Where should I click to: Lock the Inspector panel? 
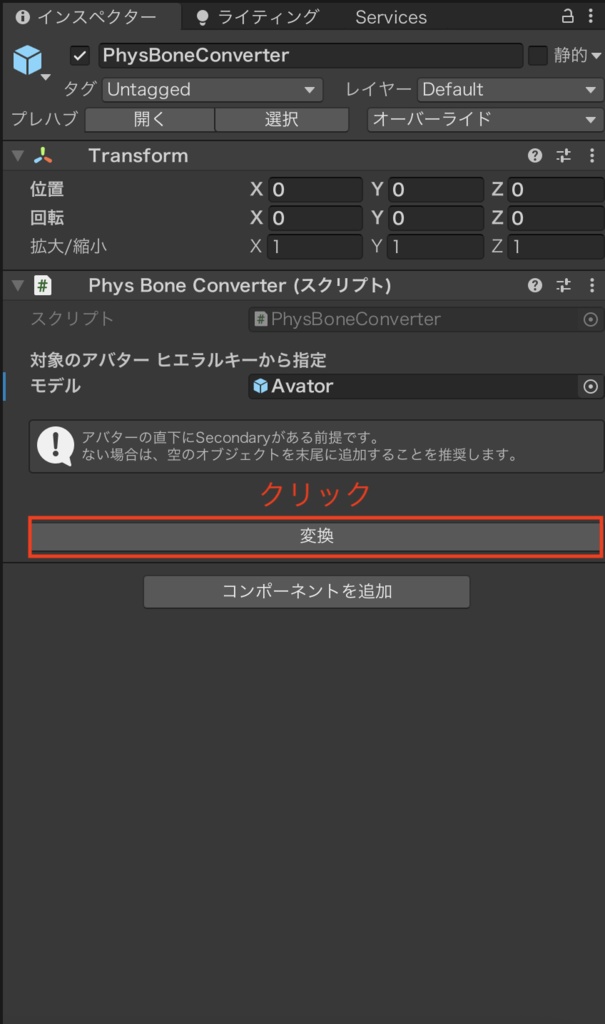point(568,16)
